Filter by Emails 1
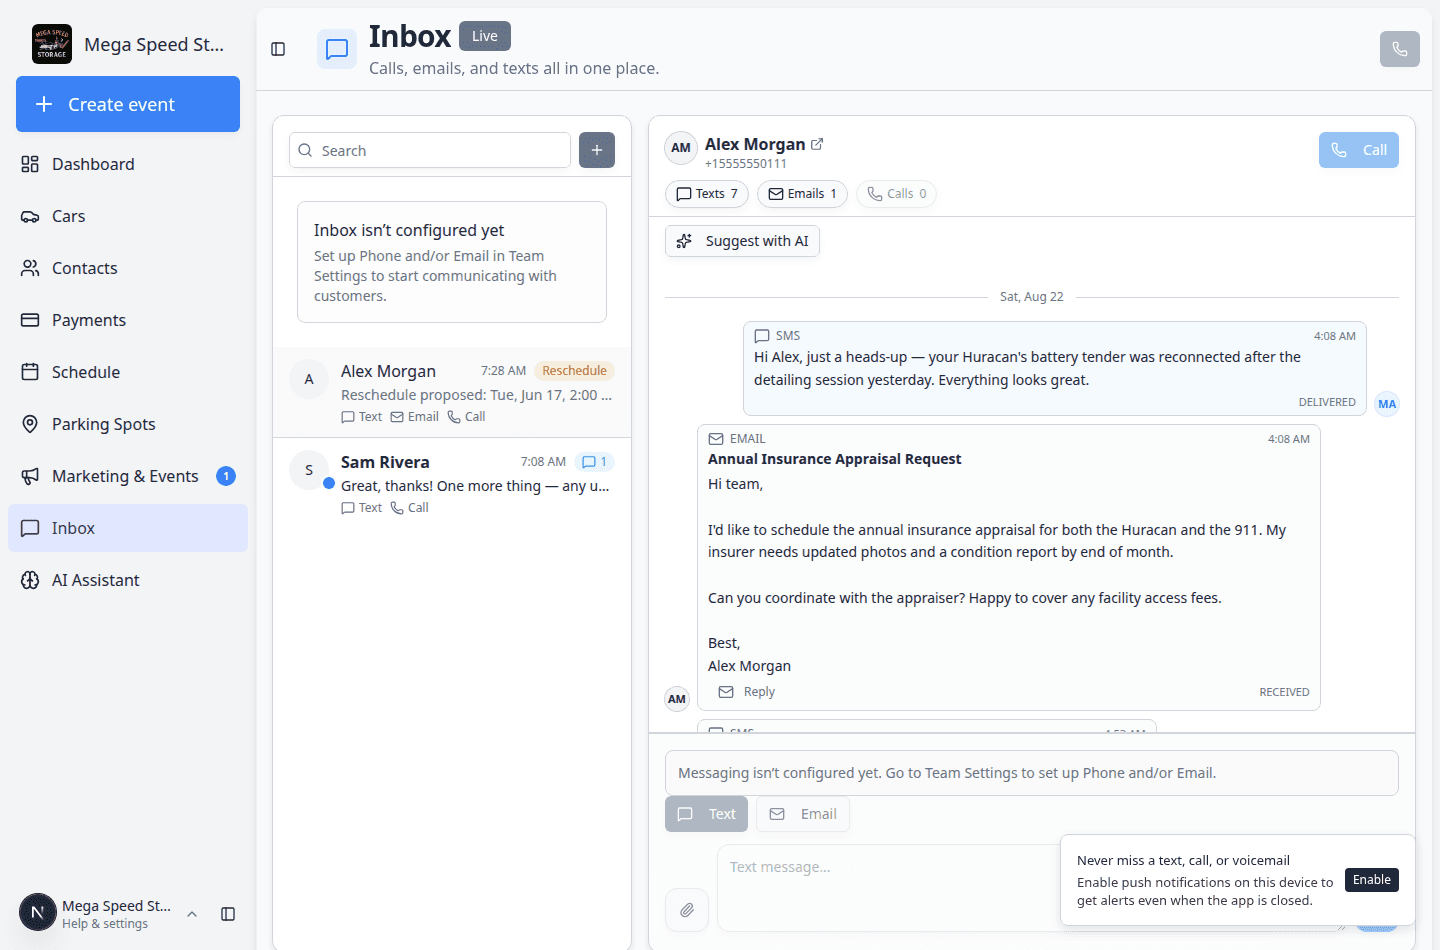Viewport: 1440px width, 950px height. [x=802, y=194]
